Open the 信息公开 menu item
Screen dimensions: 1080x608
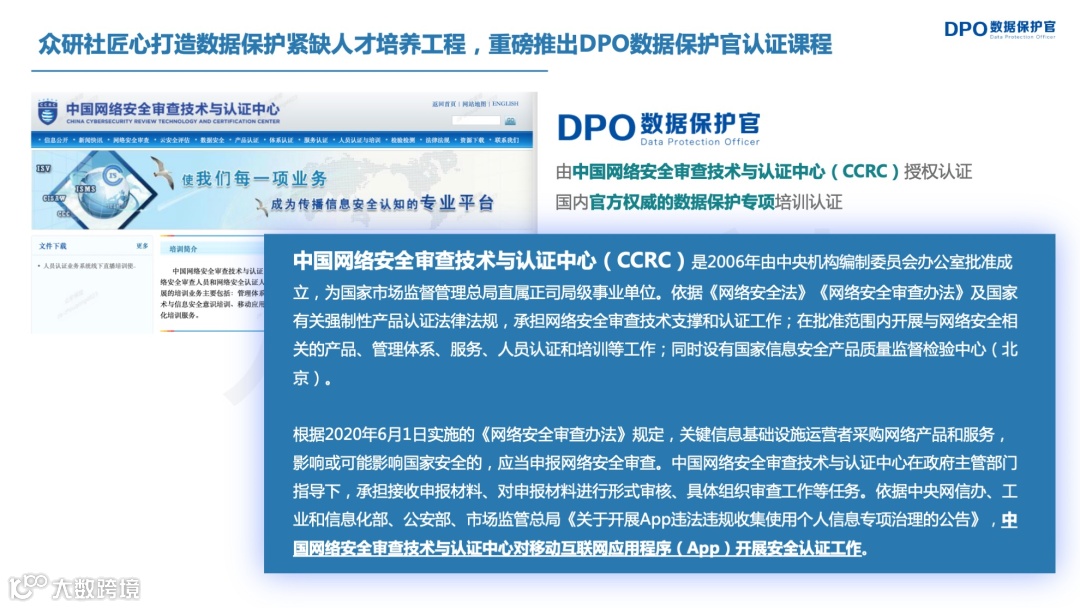(56, 140)
